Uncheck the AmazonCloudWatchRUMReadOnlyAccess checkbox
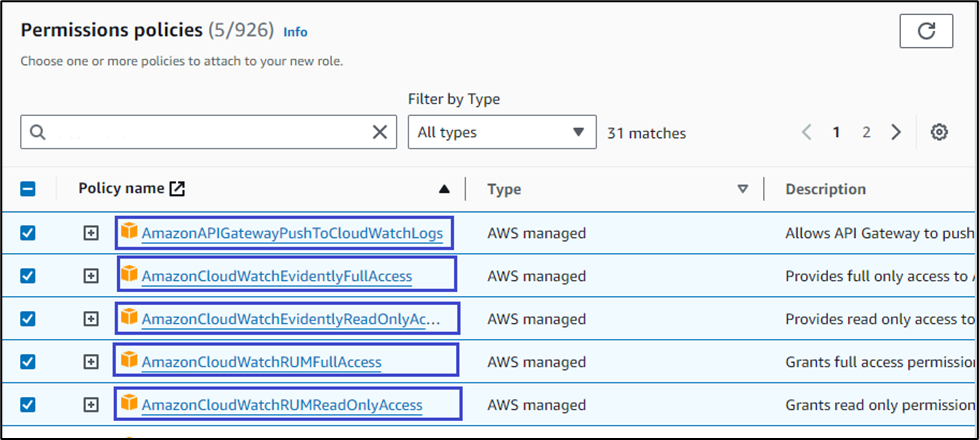979x440 pixels. [28, 404]
